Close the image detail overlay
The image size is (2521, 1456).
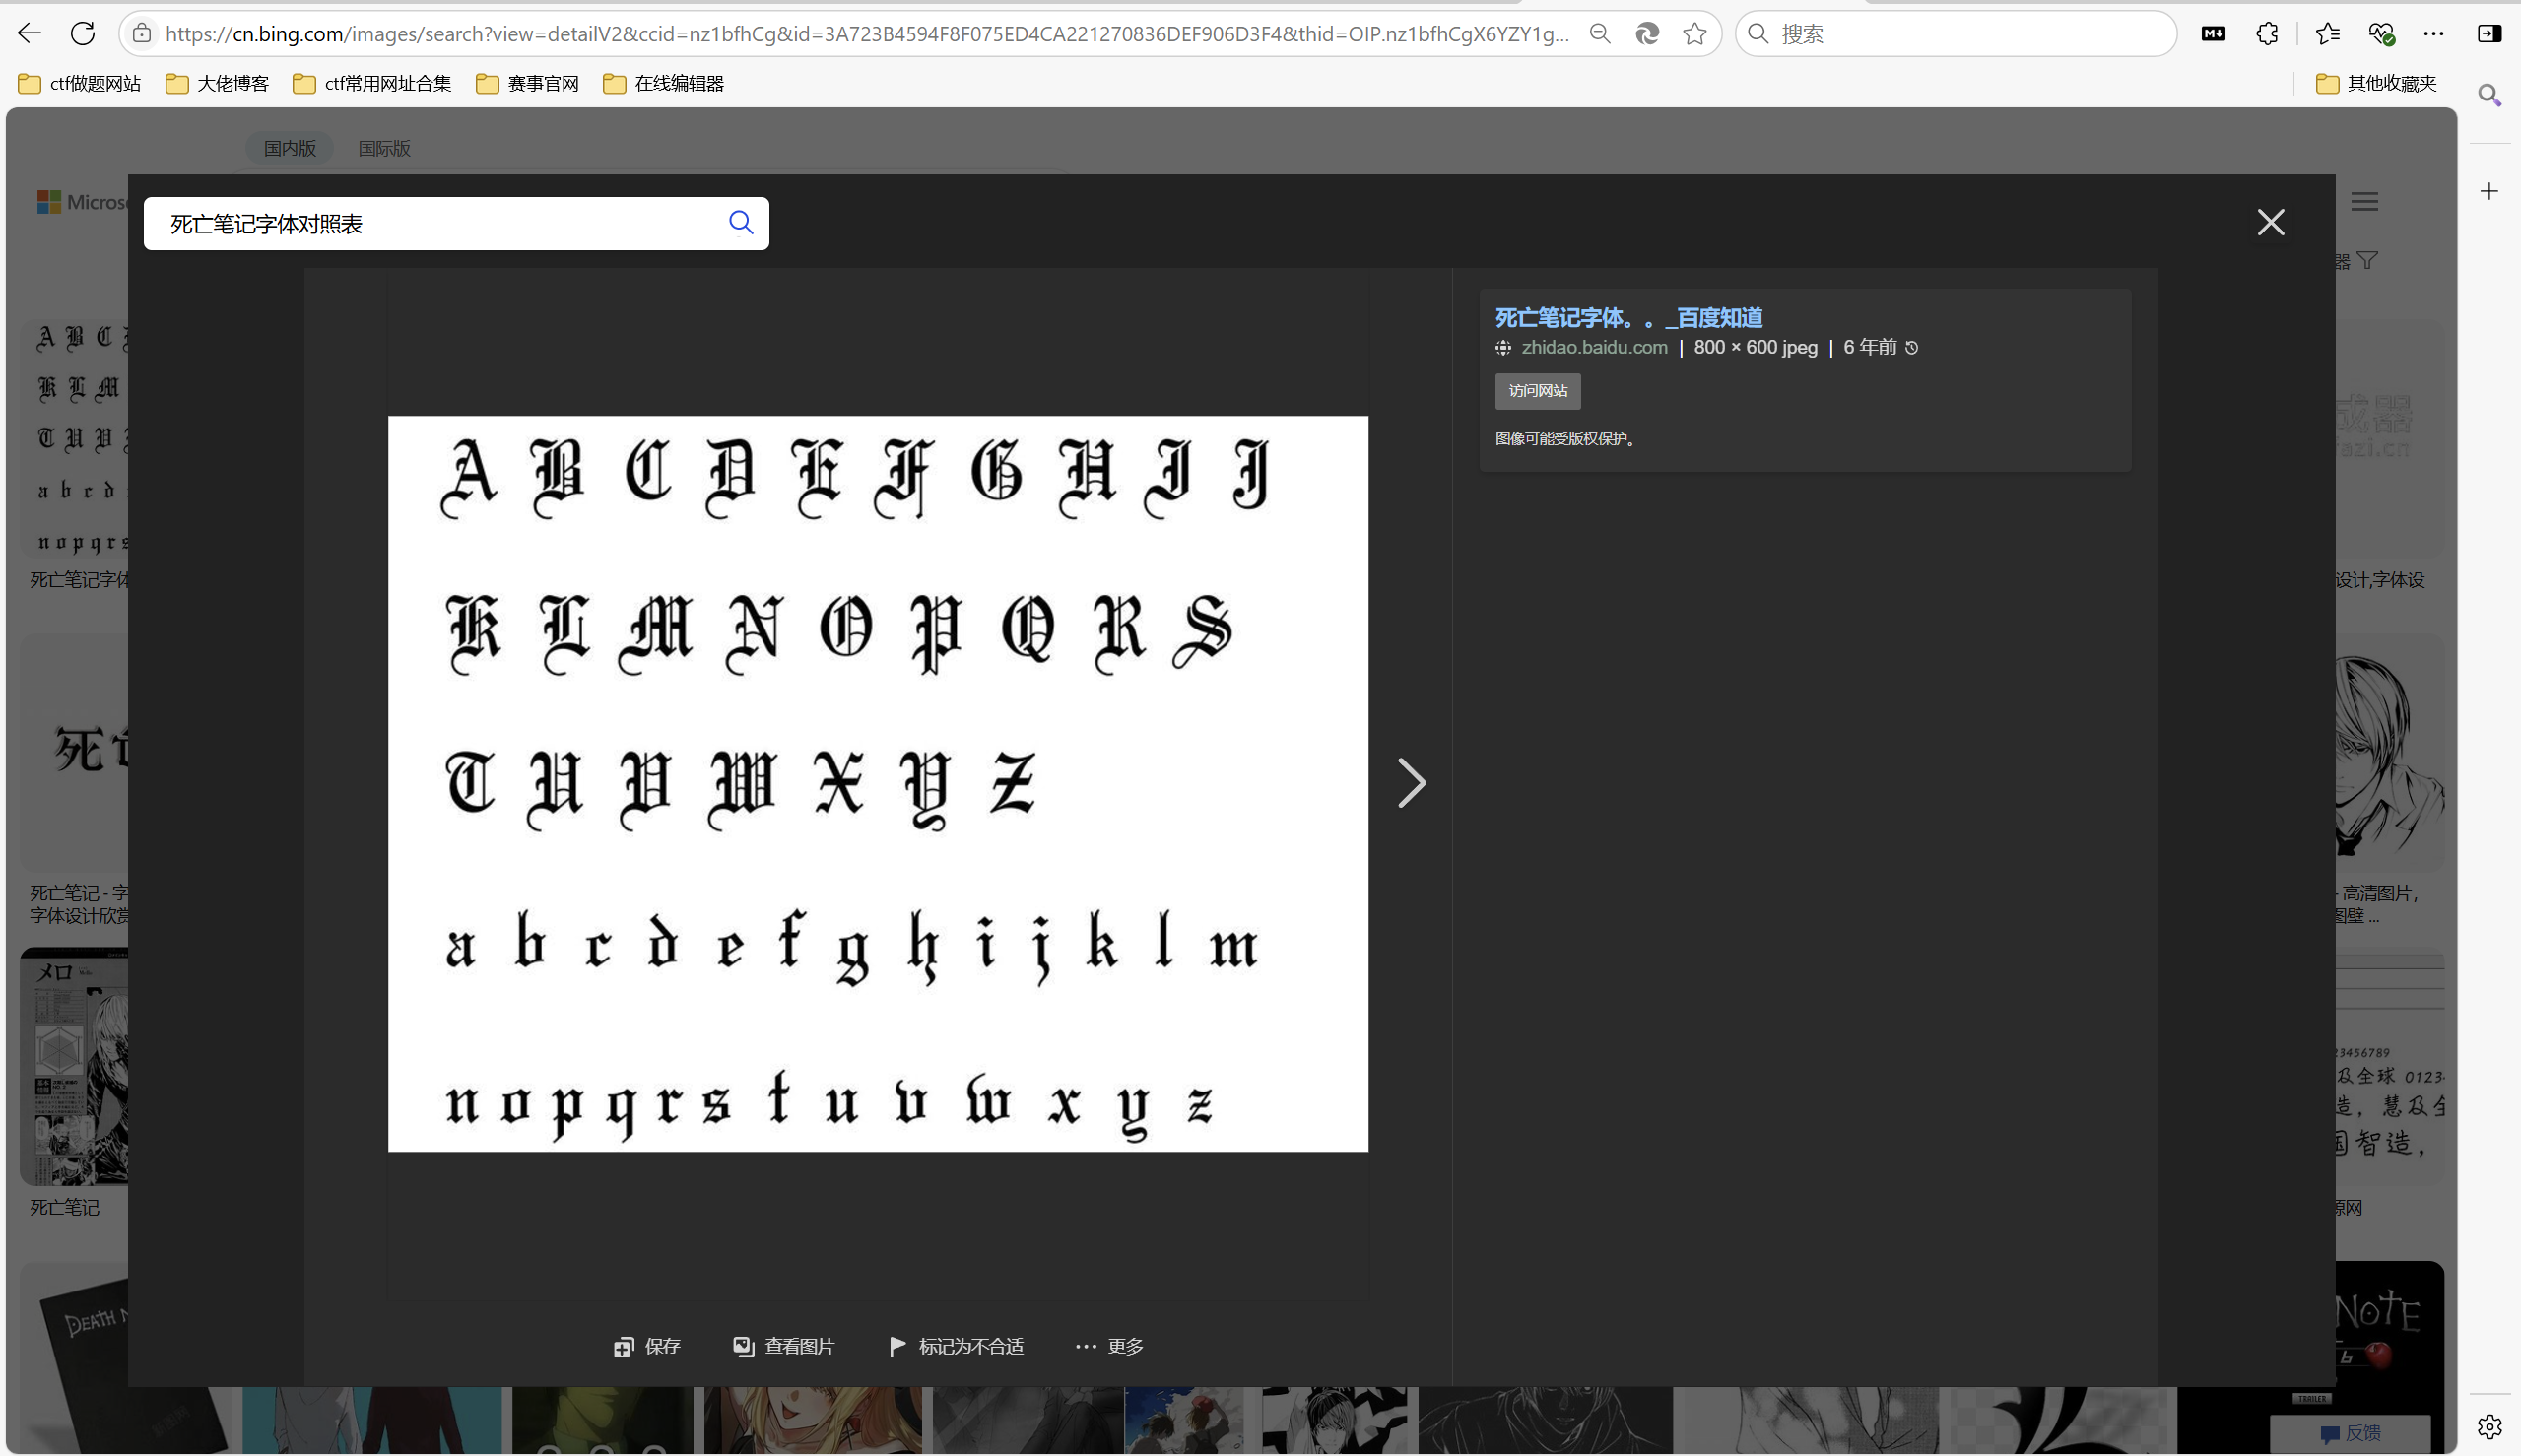pyautogui.click(x=2271, y=222)
